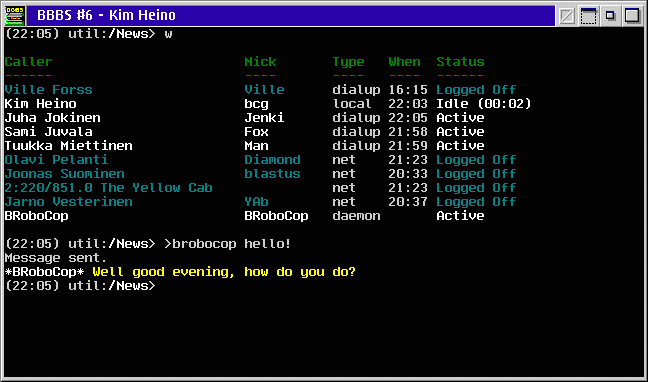
Task: Click the slashed-box title bar button
Action: (x=566, y=16)
